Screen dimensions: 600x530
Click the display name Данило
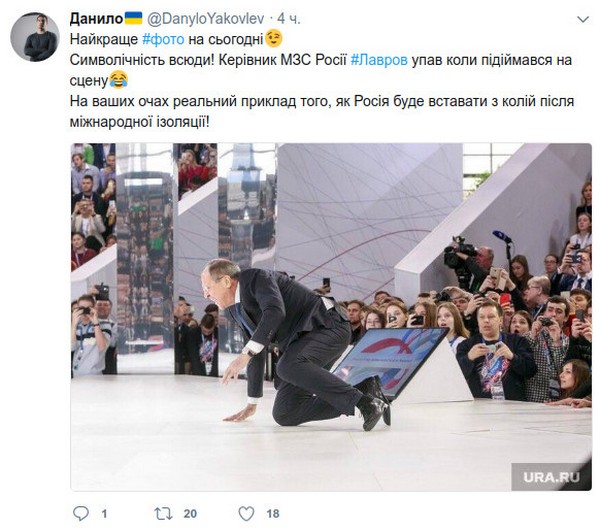[95, 19]
